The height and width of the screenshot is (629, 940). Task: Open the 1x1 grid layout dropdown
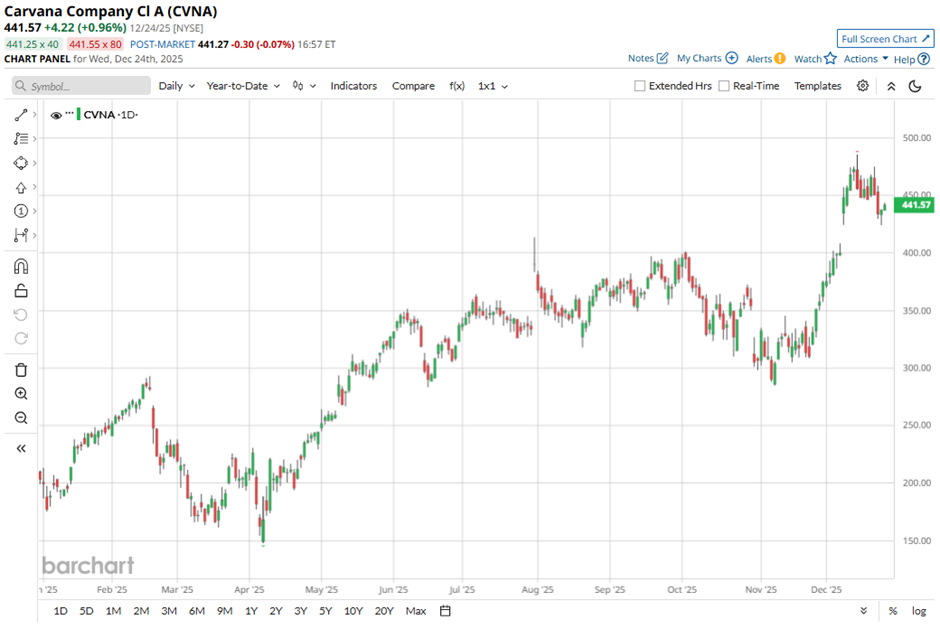tap(492, 86)
